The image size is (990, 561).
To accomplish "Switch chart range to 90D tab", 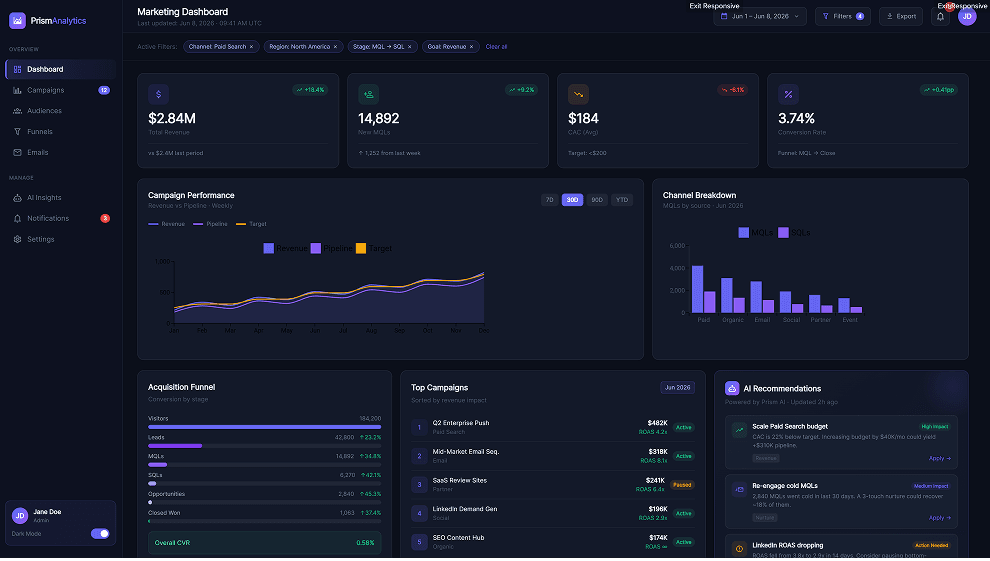I will coord(597,200).
